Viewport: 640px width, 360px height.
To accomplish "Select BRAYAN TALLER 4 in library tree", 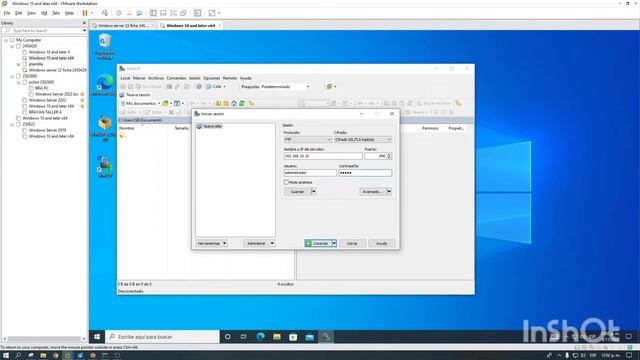I will coord(45,112).
